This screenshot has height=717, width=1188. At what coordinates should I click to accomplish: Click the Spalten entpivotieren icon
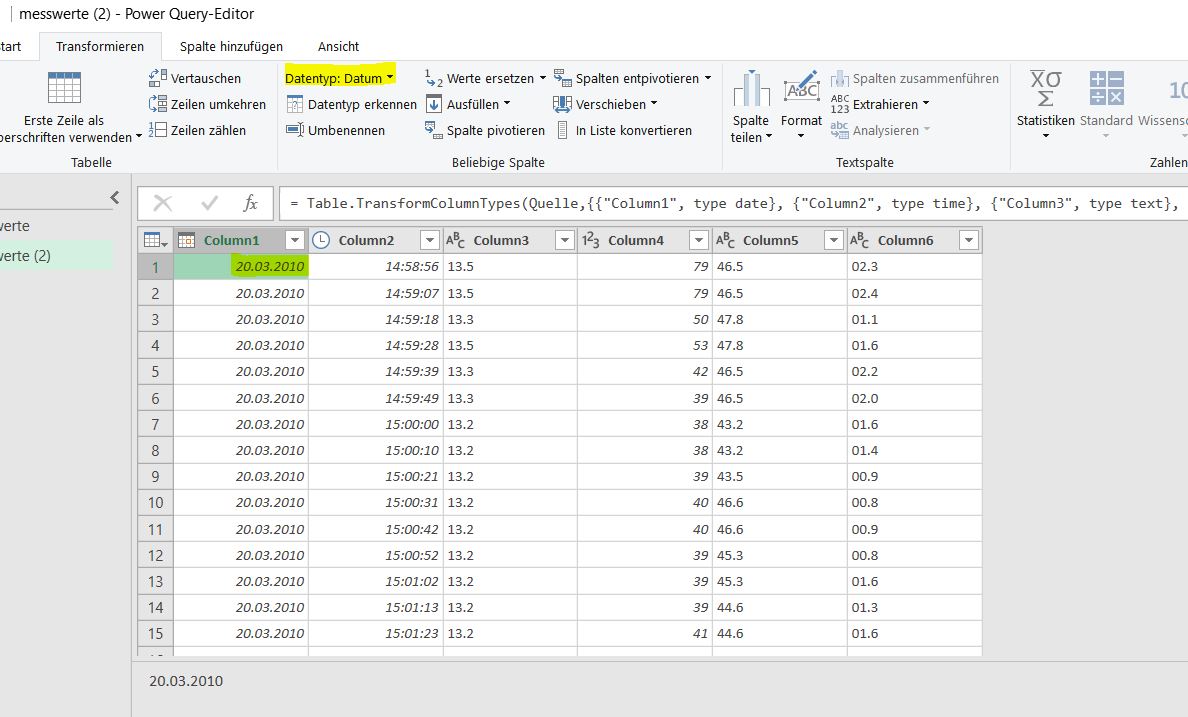coord(562,78)
